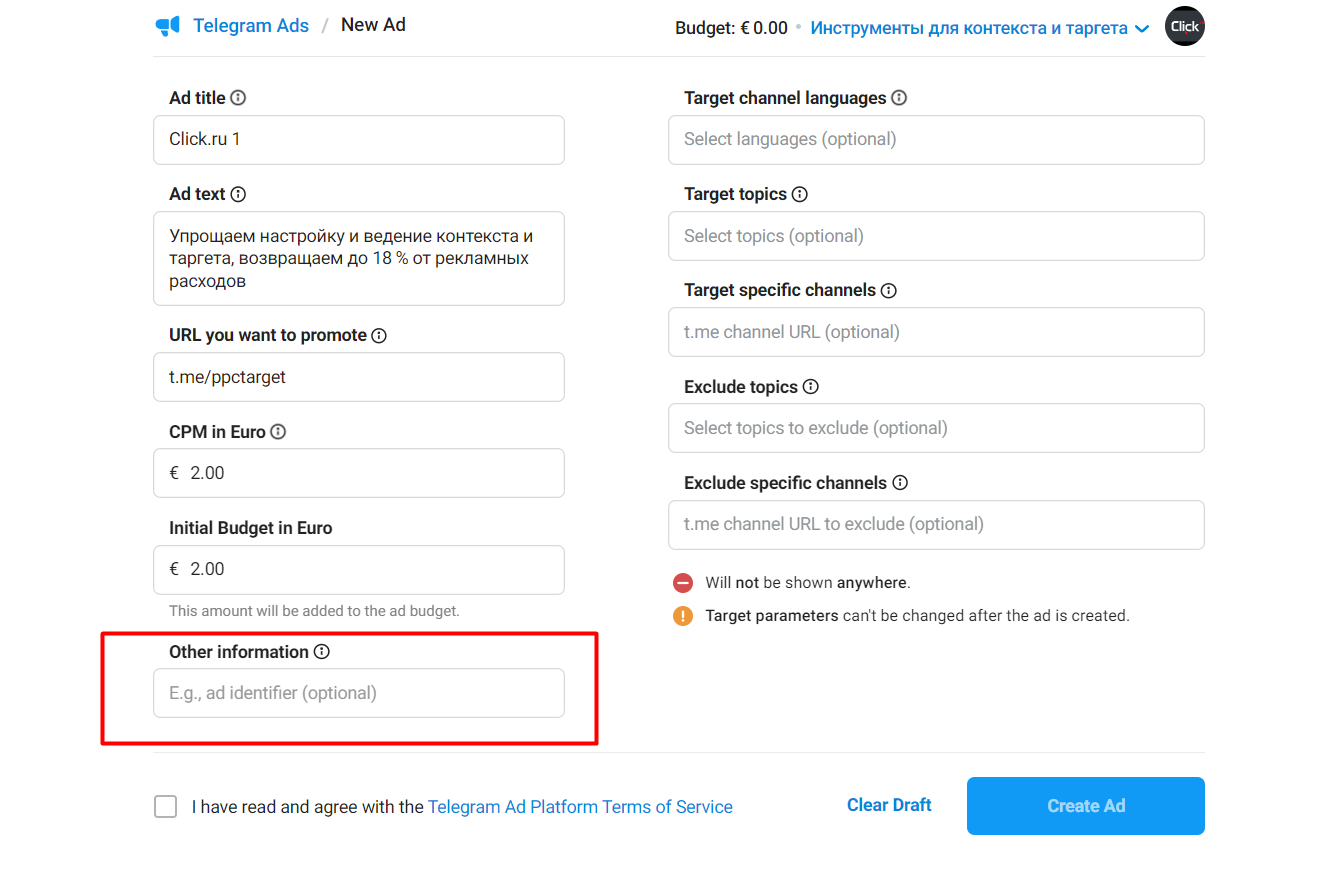Click the Other information ad identifier field
The height and width of the screenshot is (879, 1328).
coord(359,693)
